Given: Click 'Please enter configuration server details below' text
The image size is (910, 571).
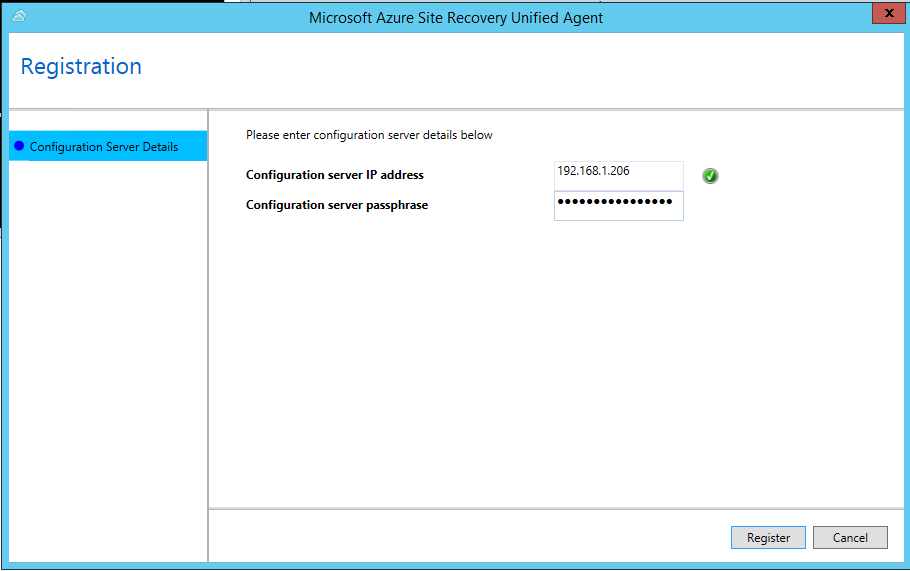Looking at the screenshot, I should 369,135.
